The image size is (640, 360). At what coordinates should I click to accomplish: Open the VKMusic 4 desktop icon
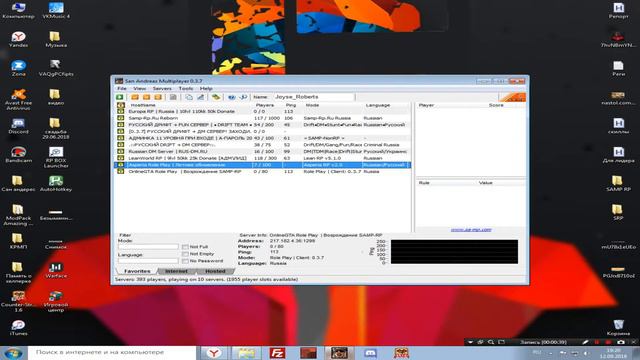(x=56, y=11)
